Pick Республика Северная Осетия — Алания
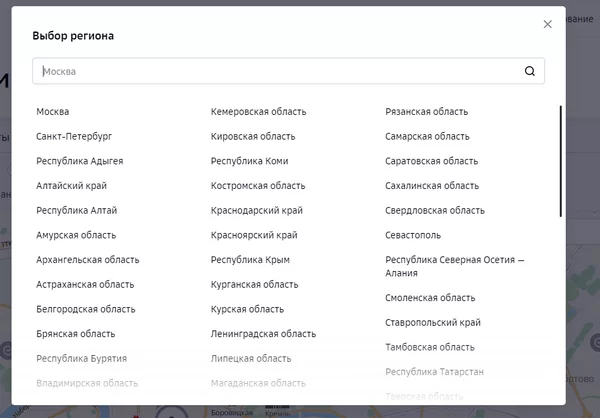Viewport: 600px width, 418px height. (454, 266)
